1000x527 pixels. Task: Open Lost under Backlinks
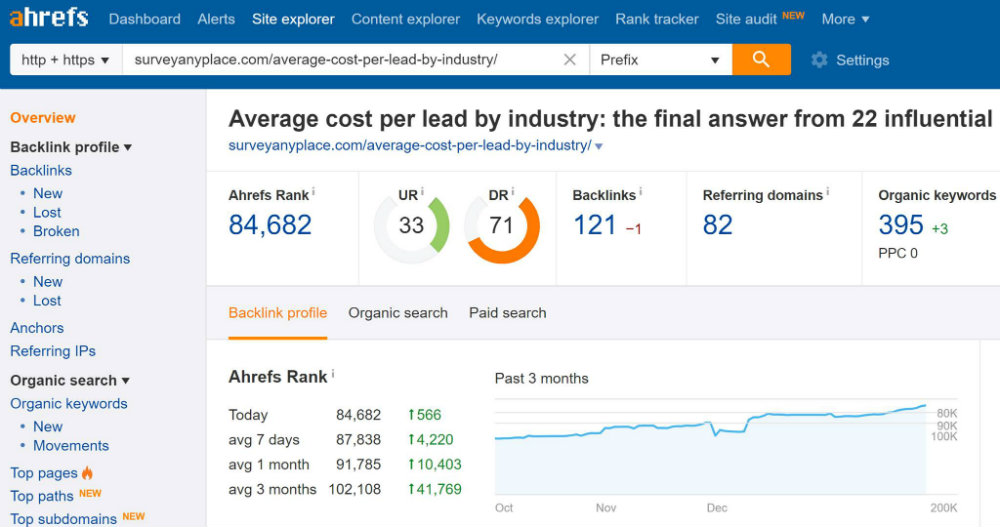pos(47,212)
